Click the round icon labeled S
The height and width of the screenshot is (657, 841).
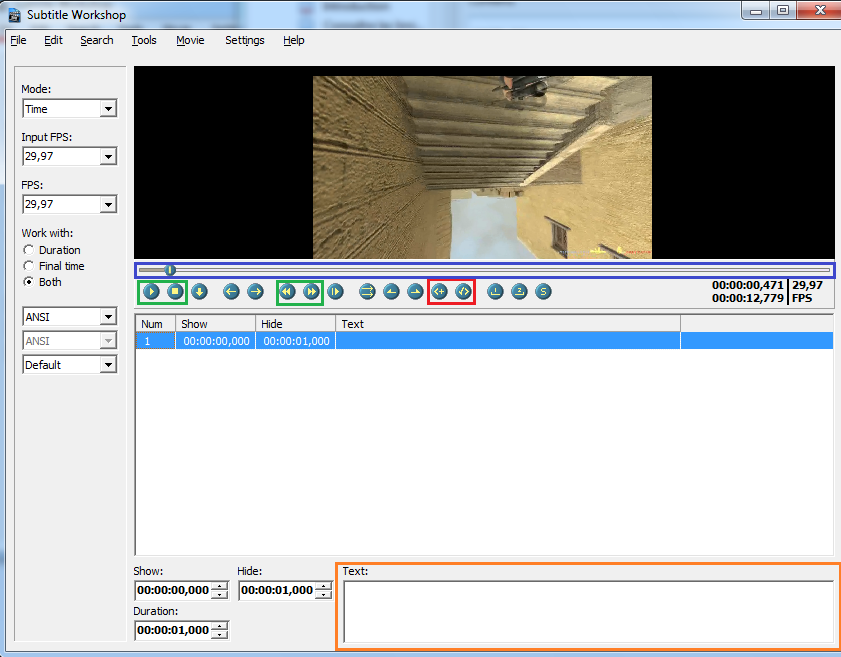pyautogui.click(x=543, y=292)
